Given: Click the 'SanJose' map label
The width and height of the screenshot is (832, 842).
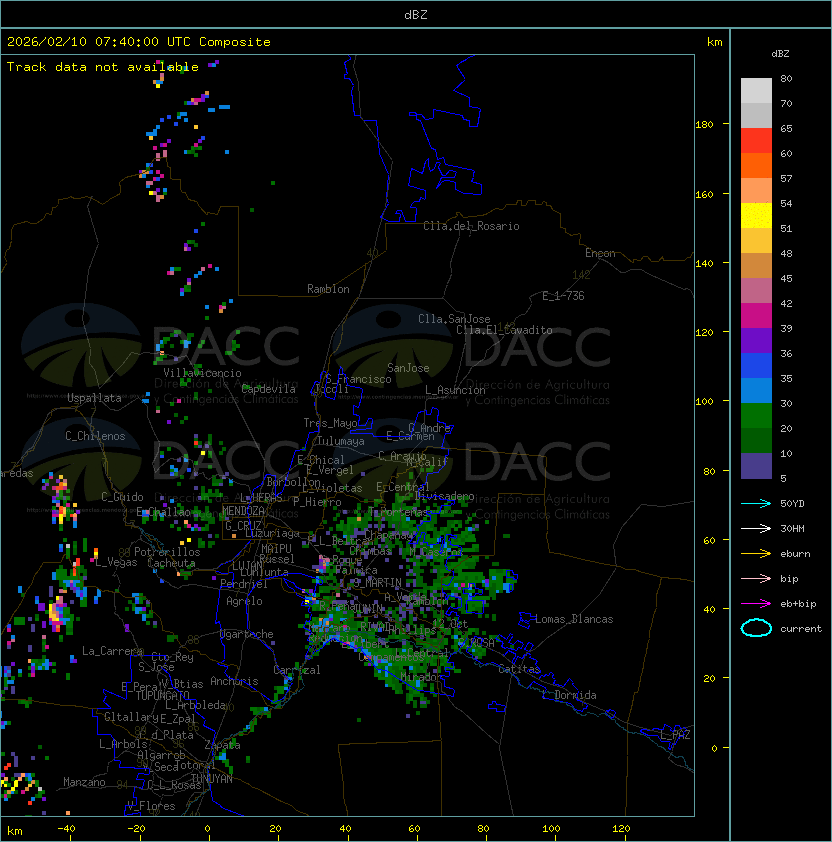Looking at the screenshot, I should 408,368.
